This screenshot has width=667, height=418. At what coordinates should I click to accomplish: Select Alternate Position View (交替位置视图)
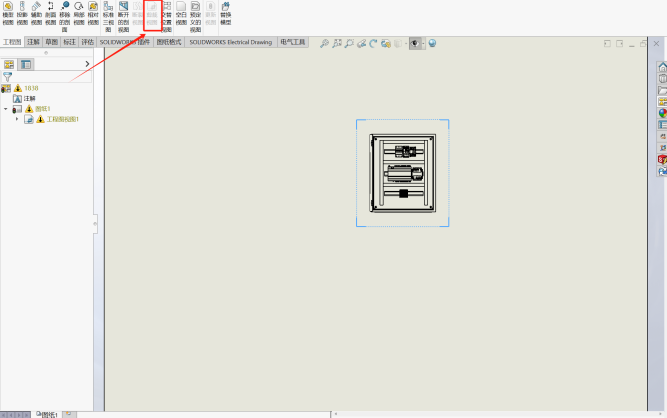[x=167, y=16]
